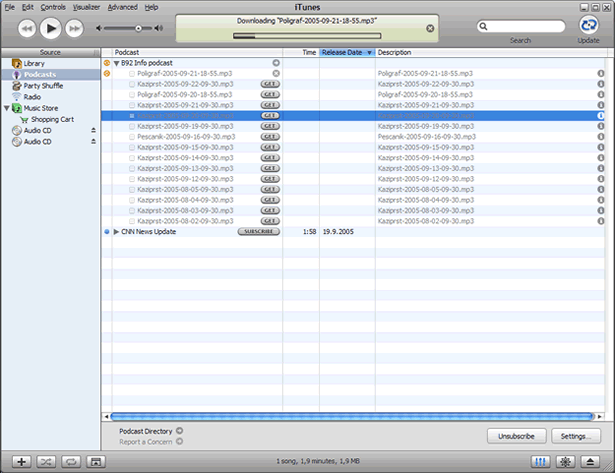
Task: Adjust the volume slider knob
Action: pyautogui.click(x=138, y=28)
